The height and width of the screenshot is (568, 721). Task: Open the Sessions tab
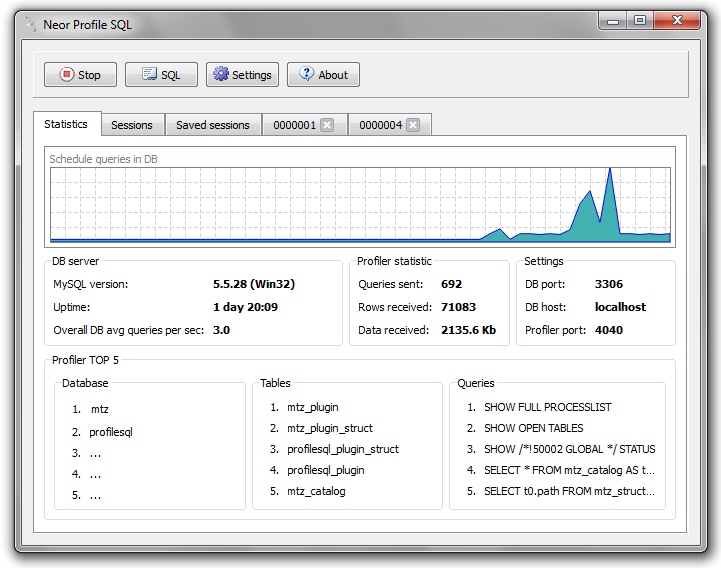click(132, 125)
